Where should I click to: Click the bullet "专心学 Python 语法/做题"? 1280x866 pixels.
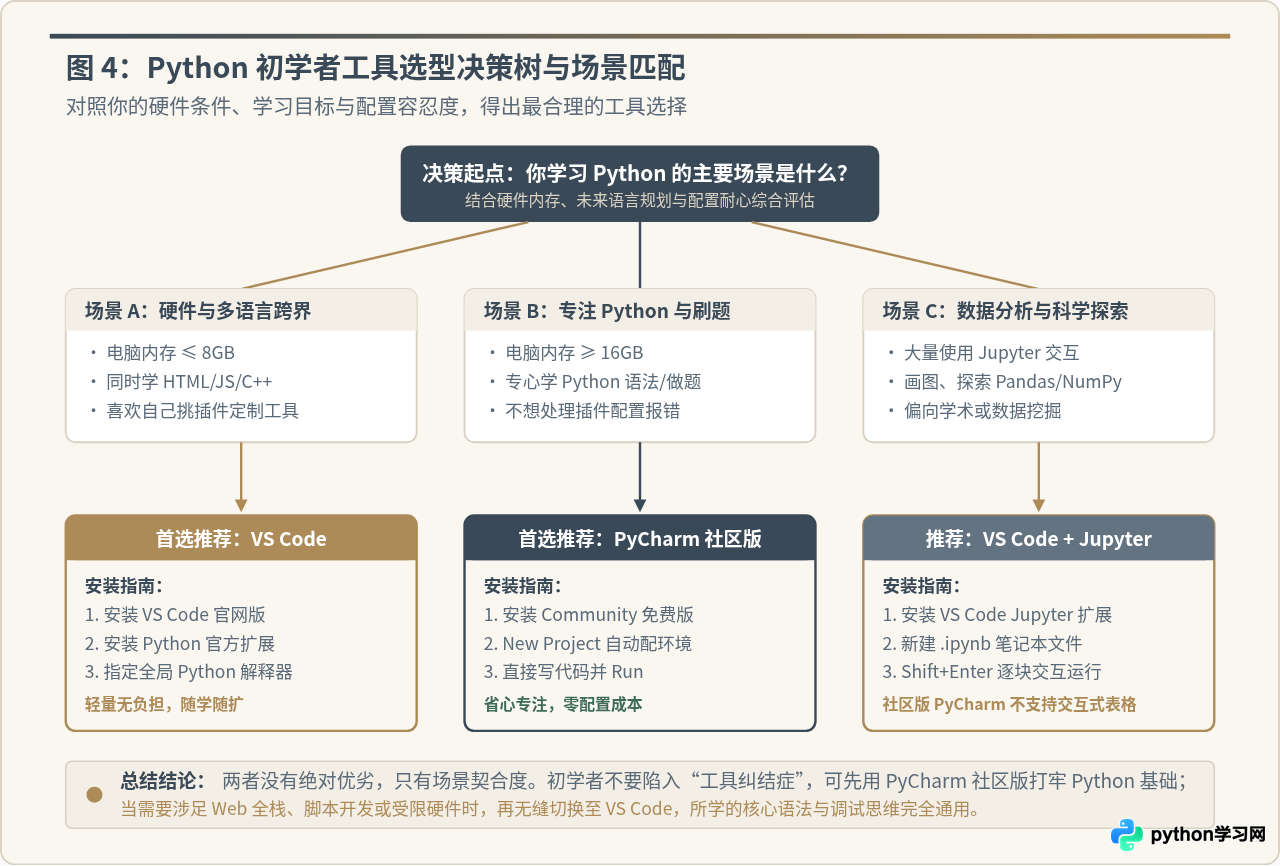(604, 382)
